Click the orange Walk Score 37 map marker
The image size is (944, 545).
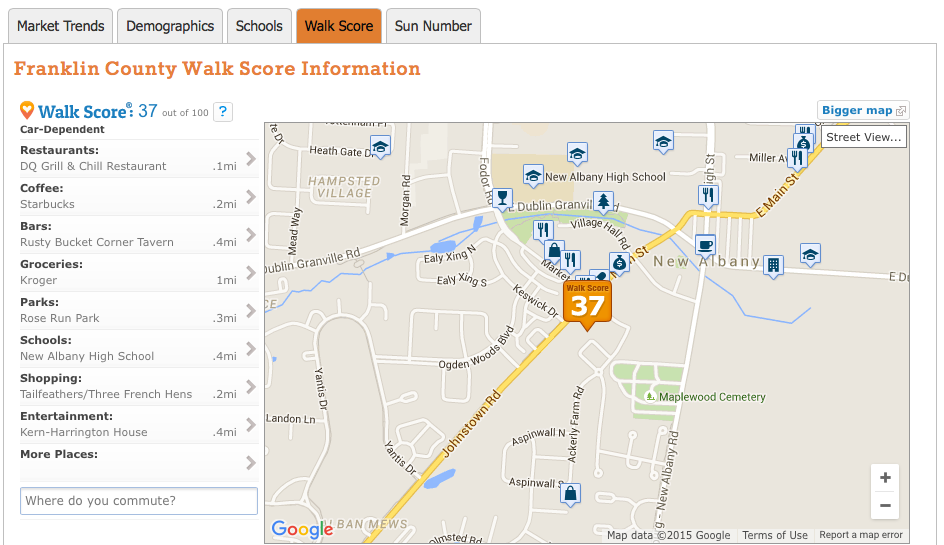[587, 304]
